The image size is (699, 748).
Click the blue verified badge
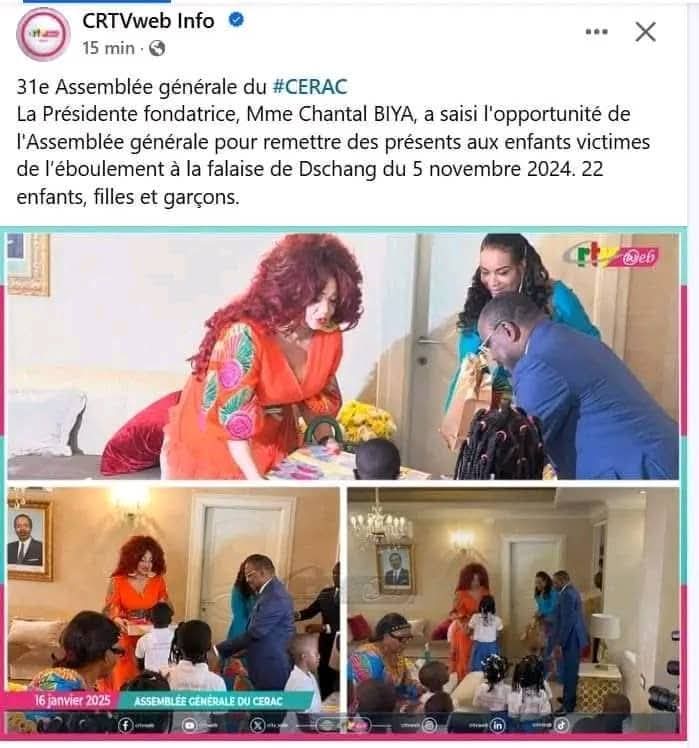pyautogui.click(x=236, y=20)
